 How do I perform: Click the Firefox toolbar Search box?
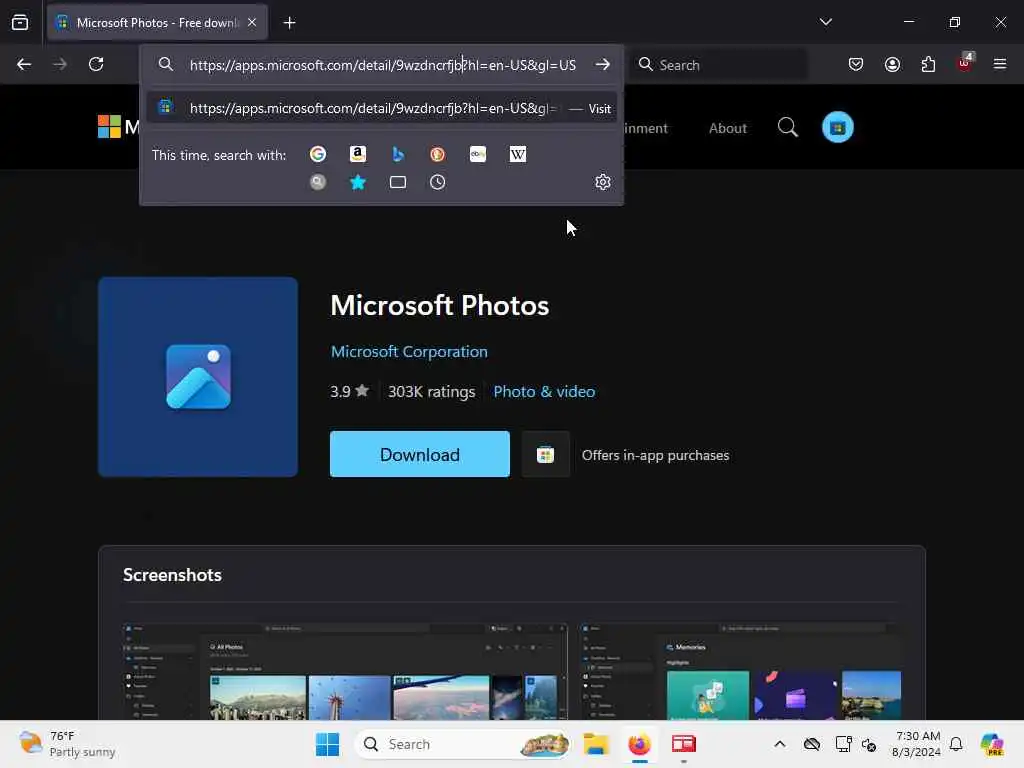(718, 65)
